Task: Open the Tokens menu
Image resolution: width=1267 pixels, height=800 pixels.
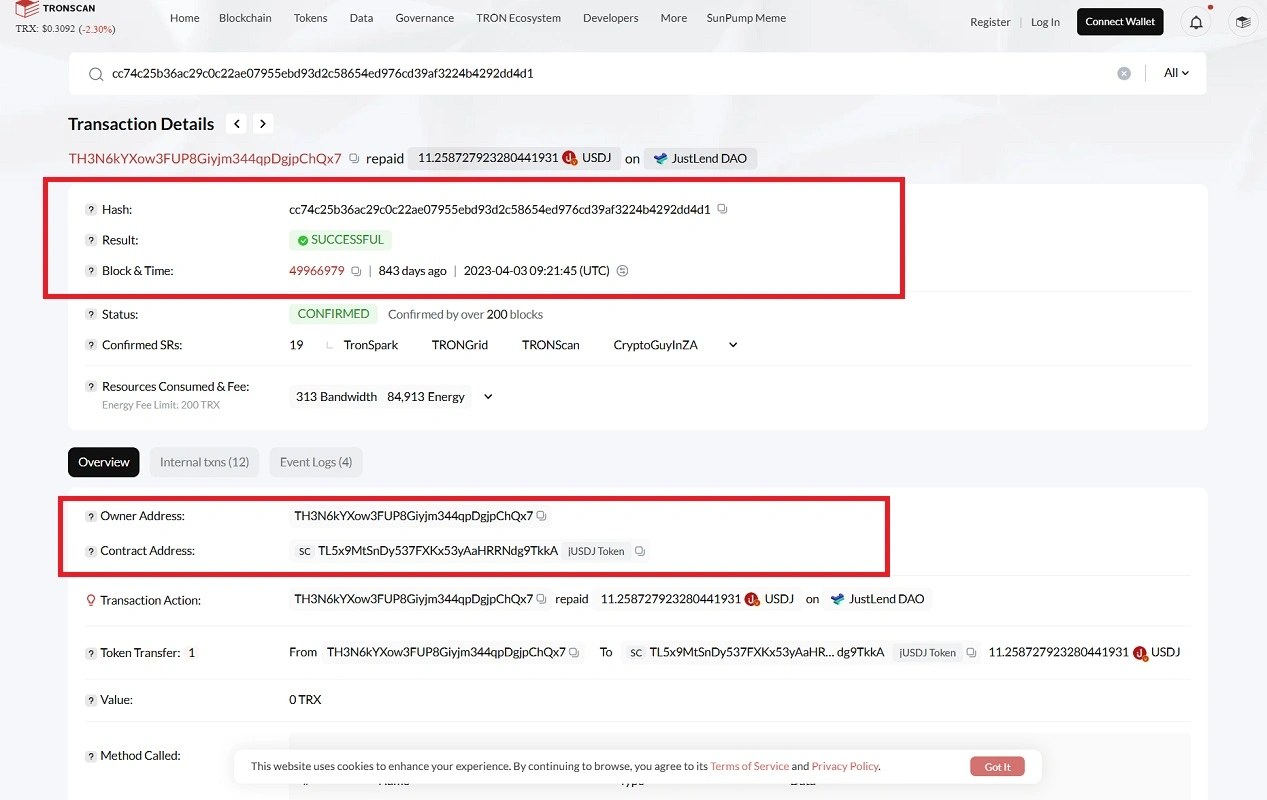Action: (x=310, y=18)
